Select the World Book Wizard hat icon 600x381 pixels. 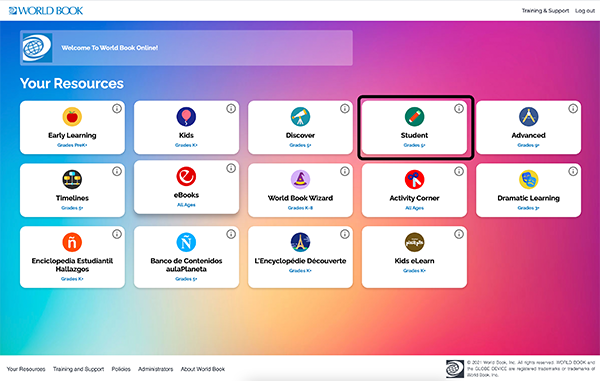(300, 179)
